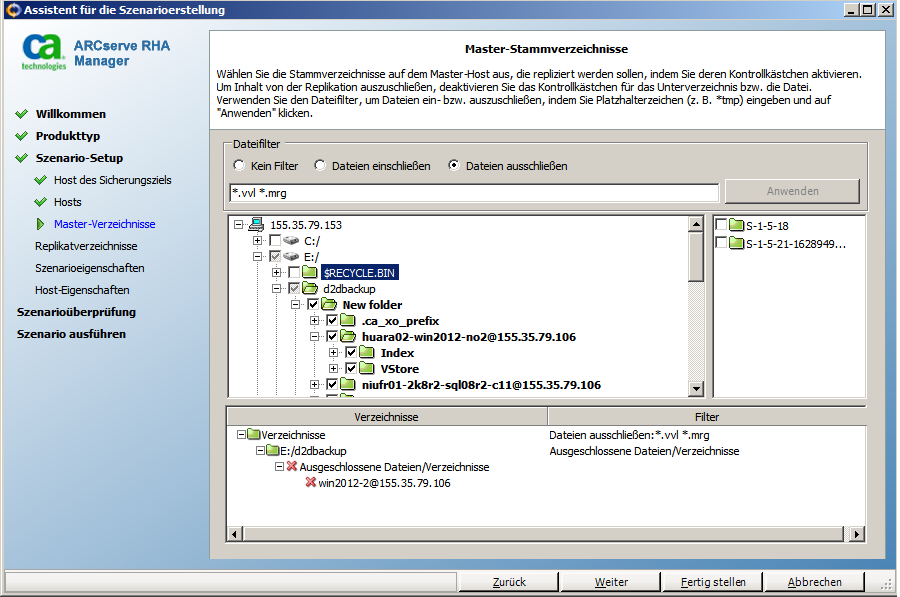
Task: Click the C:/ drive icon
Action: (x=293, y=241)
